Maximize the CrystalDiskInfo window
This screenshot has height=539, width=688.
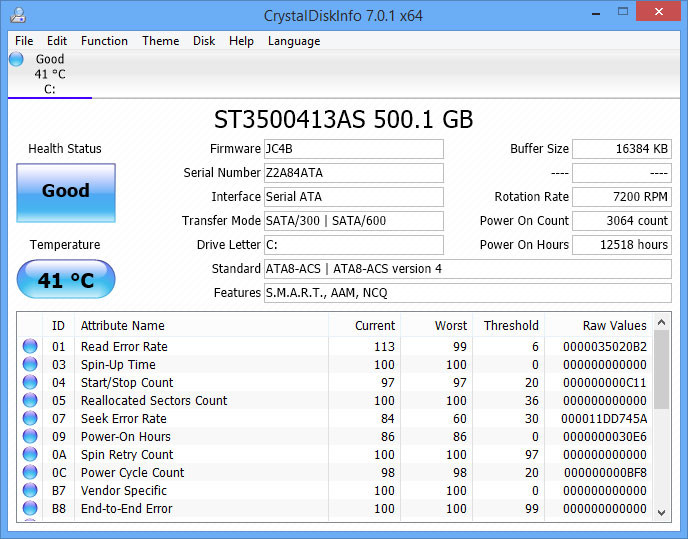[623, 11]
